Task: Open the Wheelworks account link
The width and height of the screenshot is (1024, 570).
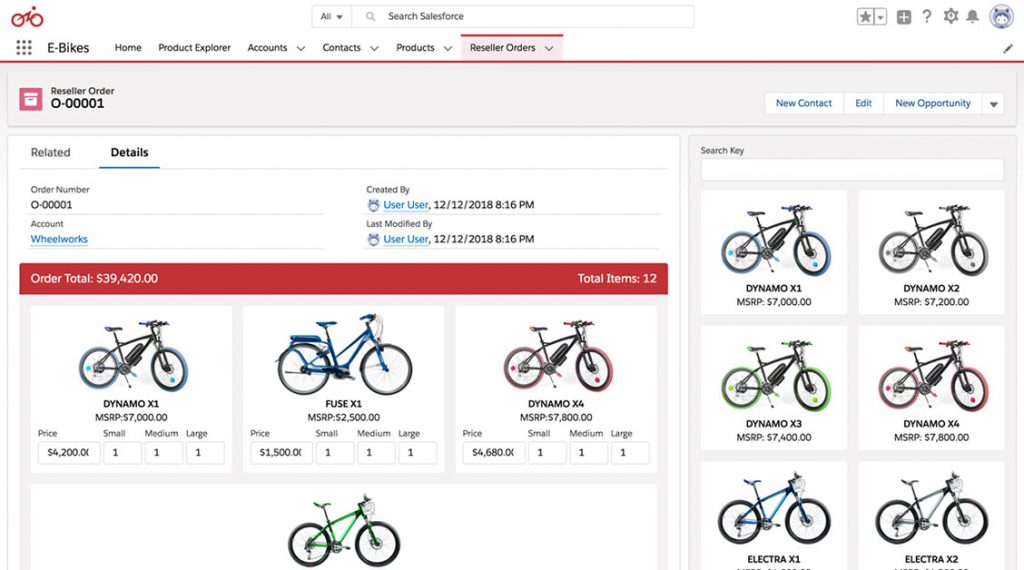Action: [59, 239]
